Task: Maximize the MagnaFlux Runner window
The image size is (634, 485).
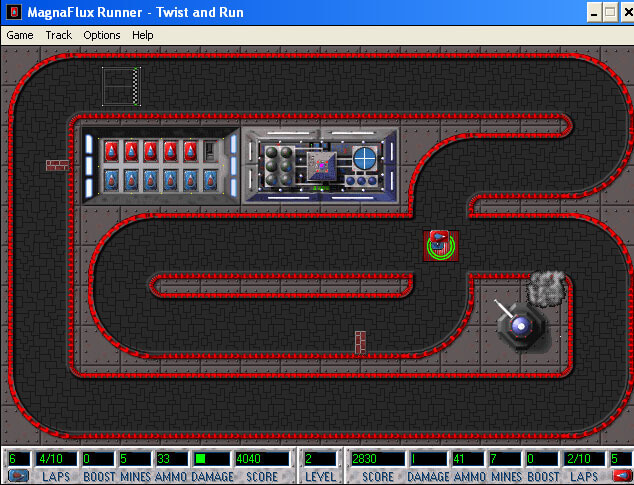Action: click(610, 13)
